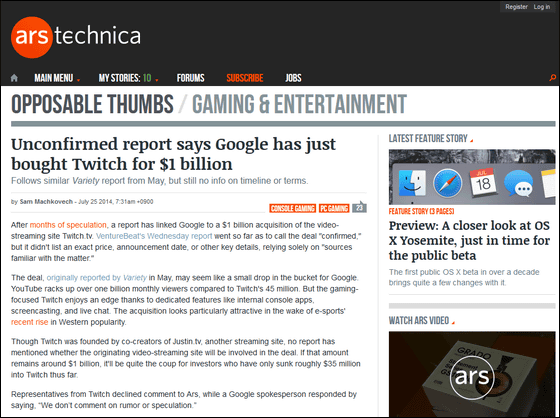Open the months of speculation link
Image resolution: width=560 pixels, height=418 pixels.
(68, 225)
